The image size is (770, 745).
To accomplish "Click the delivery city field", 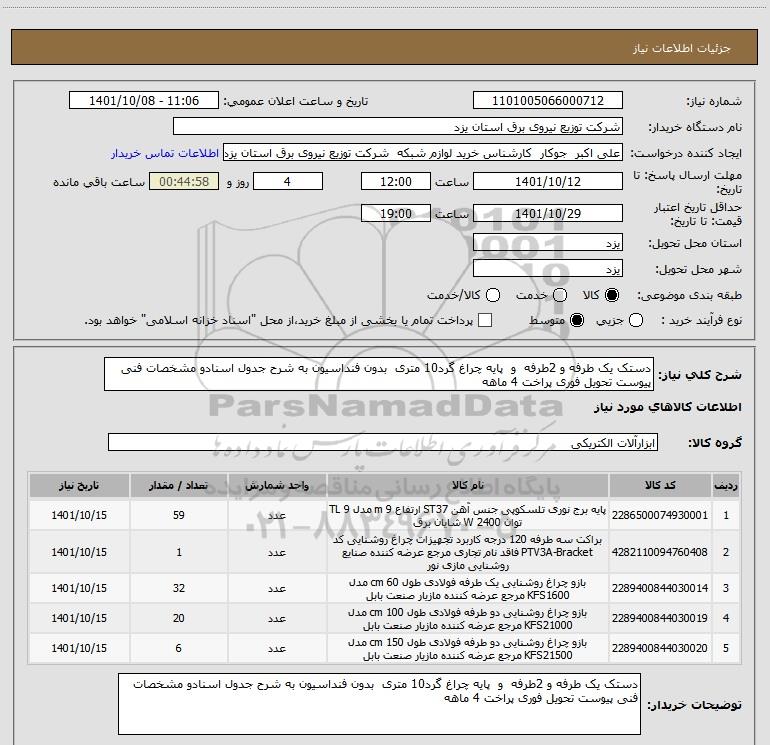I will click(548, 269).
